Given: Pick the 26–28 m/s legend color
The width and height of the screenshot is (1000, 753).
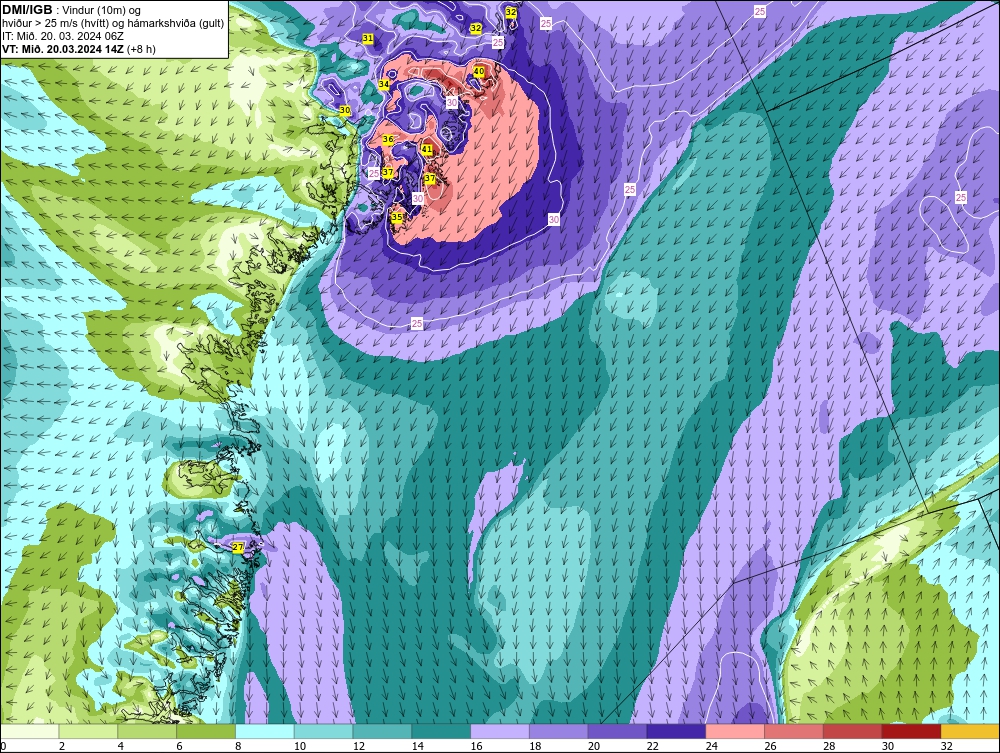Looking at the screenshot, I should [x=793, y=731].
